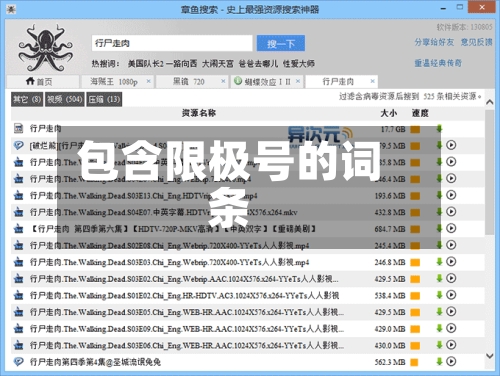
Task: Play the 246.8 MB S03E03 video
Action: pos(451,262)
